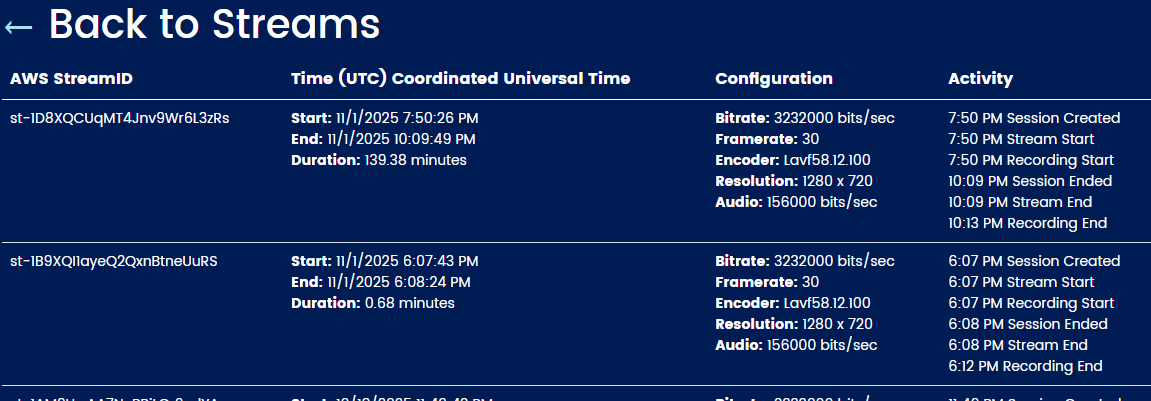Select stream ID st-1B9XQI1ayeQ2QxnBtneUuRS

point(114,261)
